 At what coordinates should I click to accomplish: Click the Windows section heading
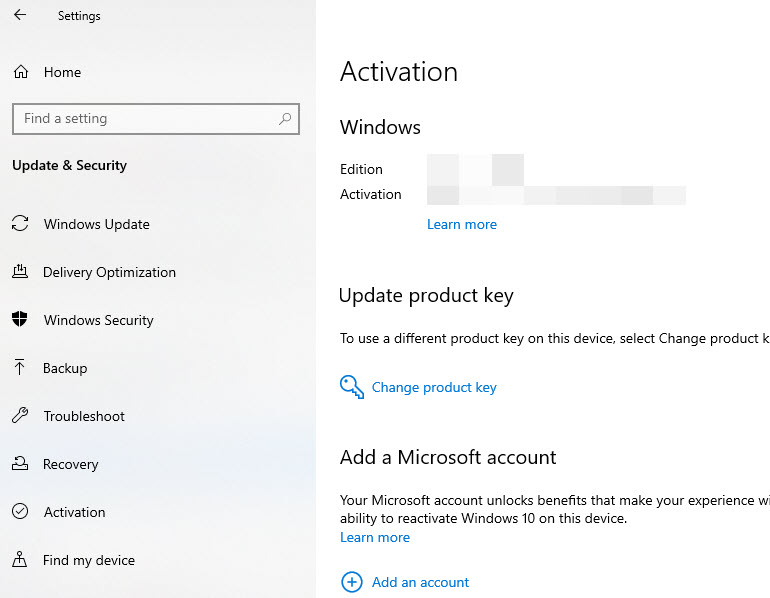(380, 128)
